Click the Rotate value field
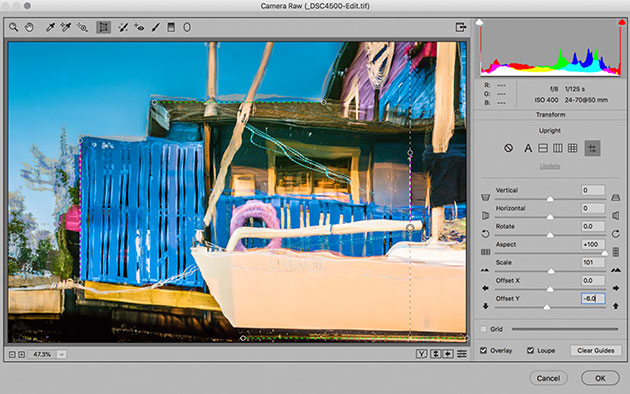 coord(593,226)
